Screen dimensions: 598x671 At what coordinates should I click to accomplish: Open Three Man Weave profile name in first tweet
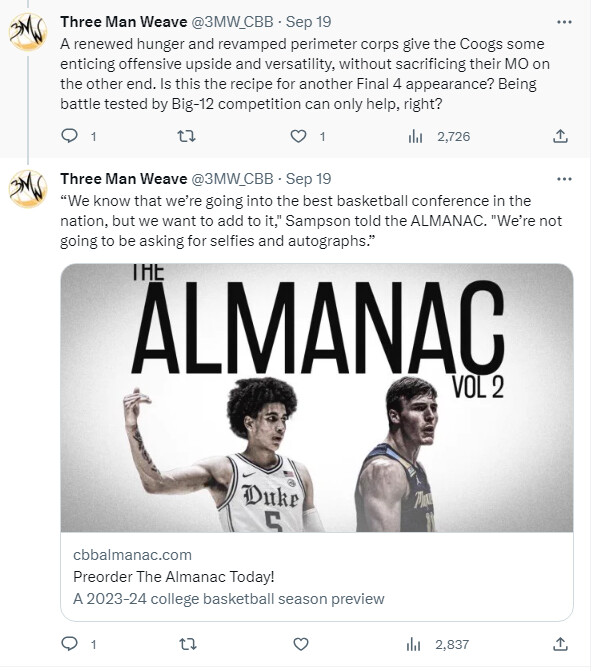point(124,22)
